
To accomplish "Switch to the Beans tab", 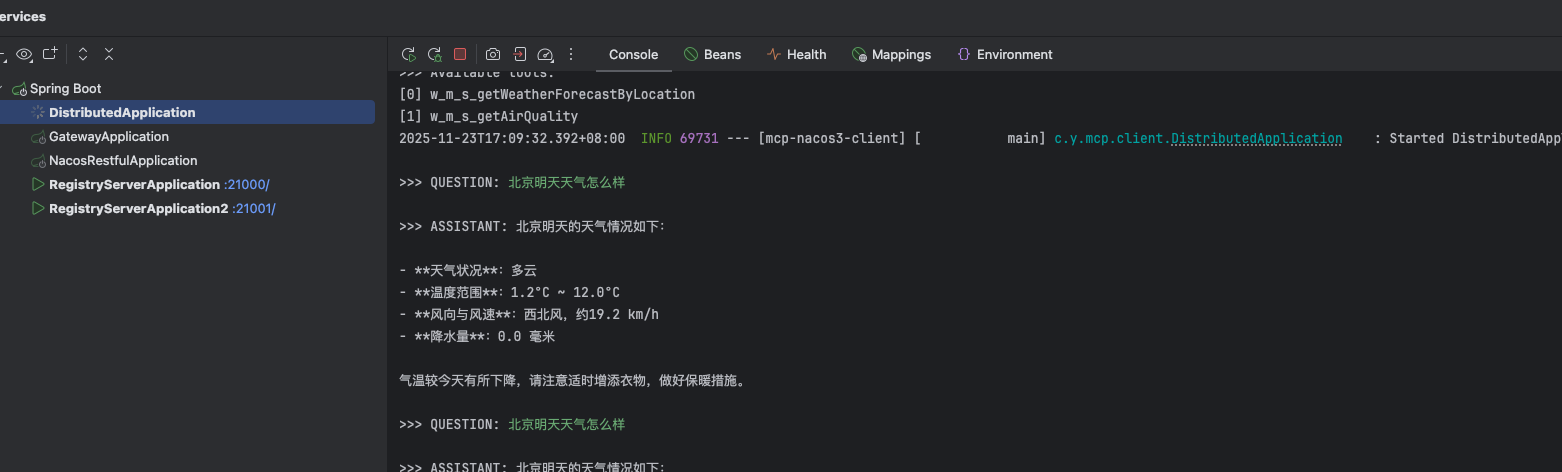I will 712,55.
